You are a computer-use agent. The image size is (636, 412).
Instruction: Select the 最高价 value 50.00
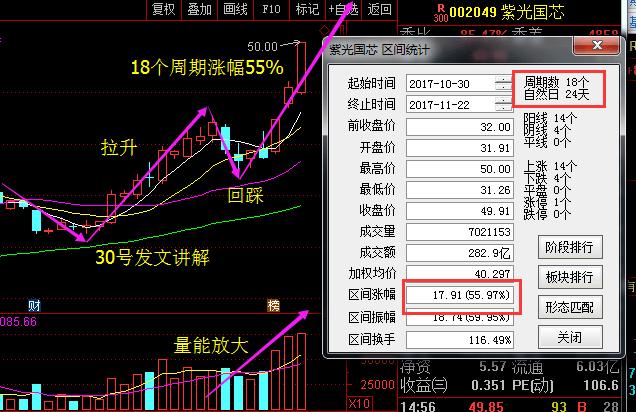coord(460,169)
